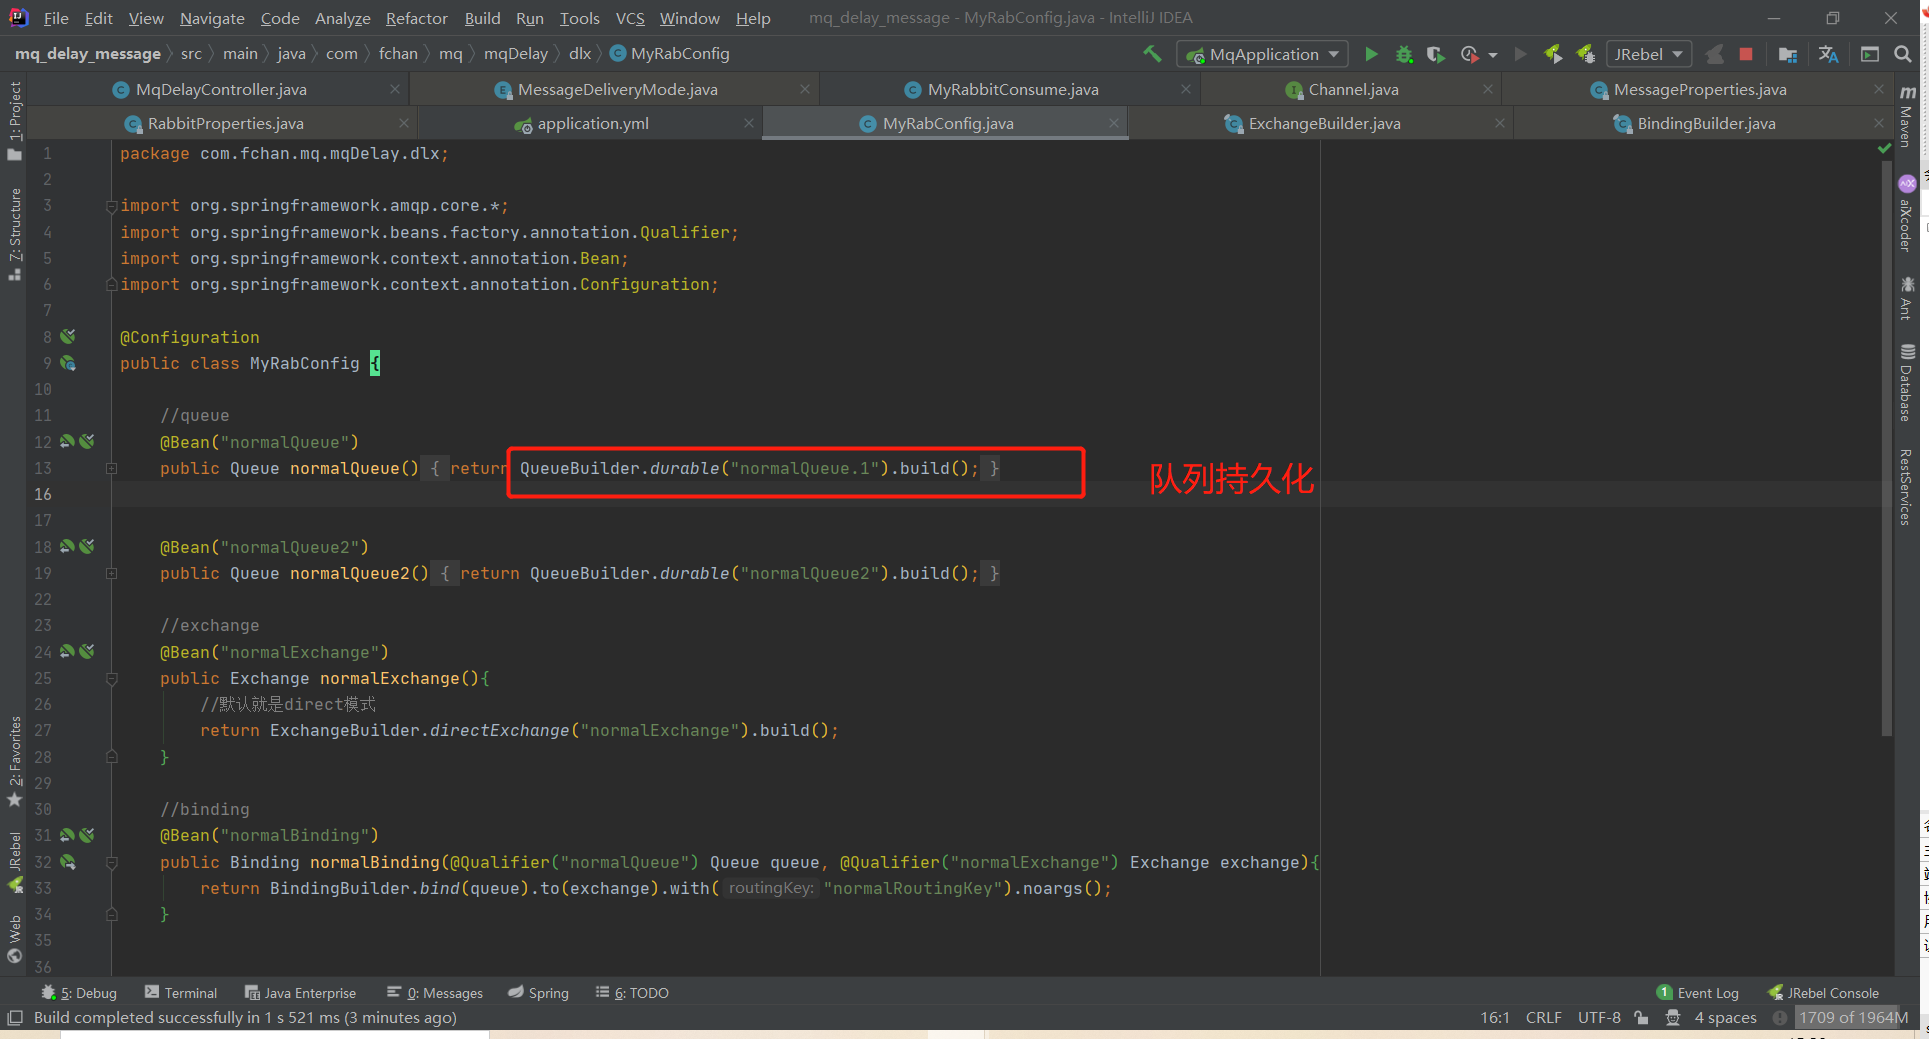Viewport: 1929px width, 1039px height.
Task: Click the Build Project hammer icon
Action: [1152, 54]
